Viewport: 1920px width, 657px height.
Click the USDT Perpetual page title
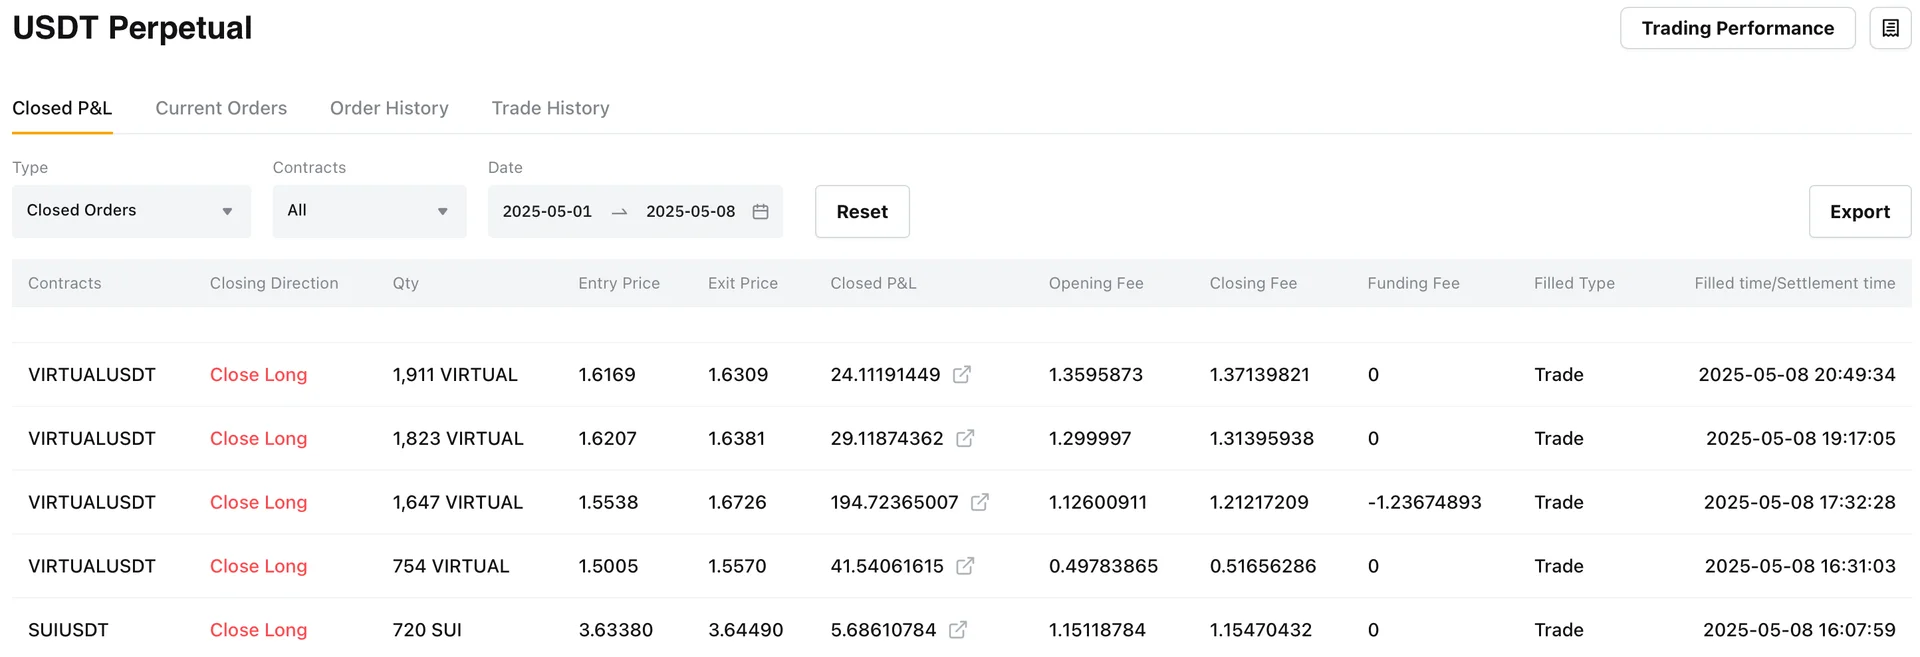(132, 28)
